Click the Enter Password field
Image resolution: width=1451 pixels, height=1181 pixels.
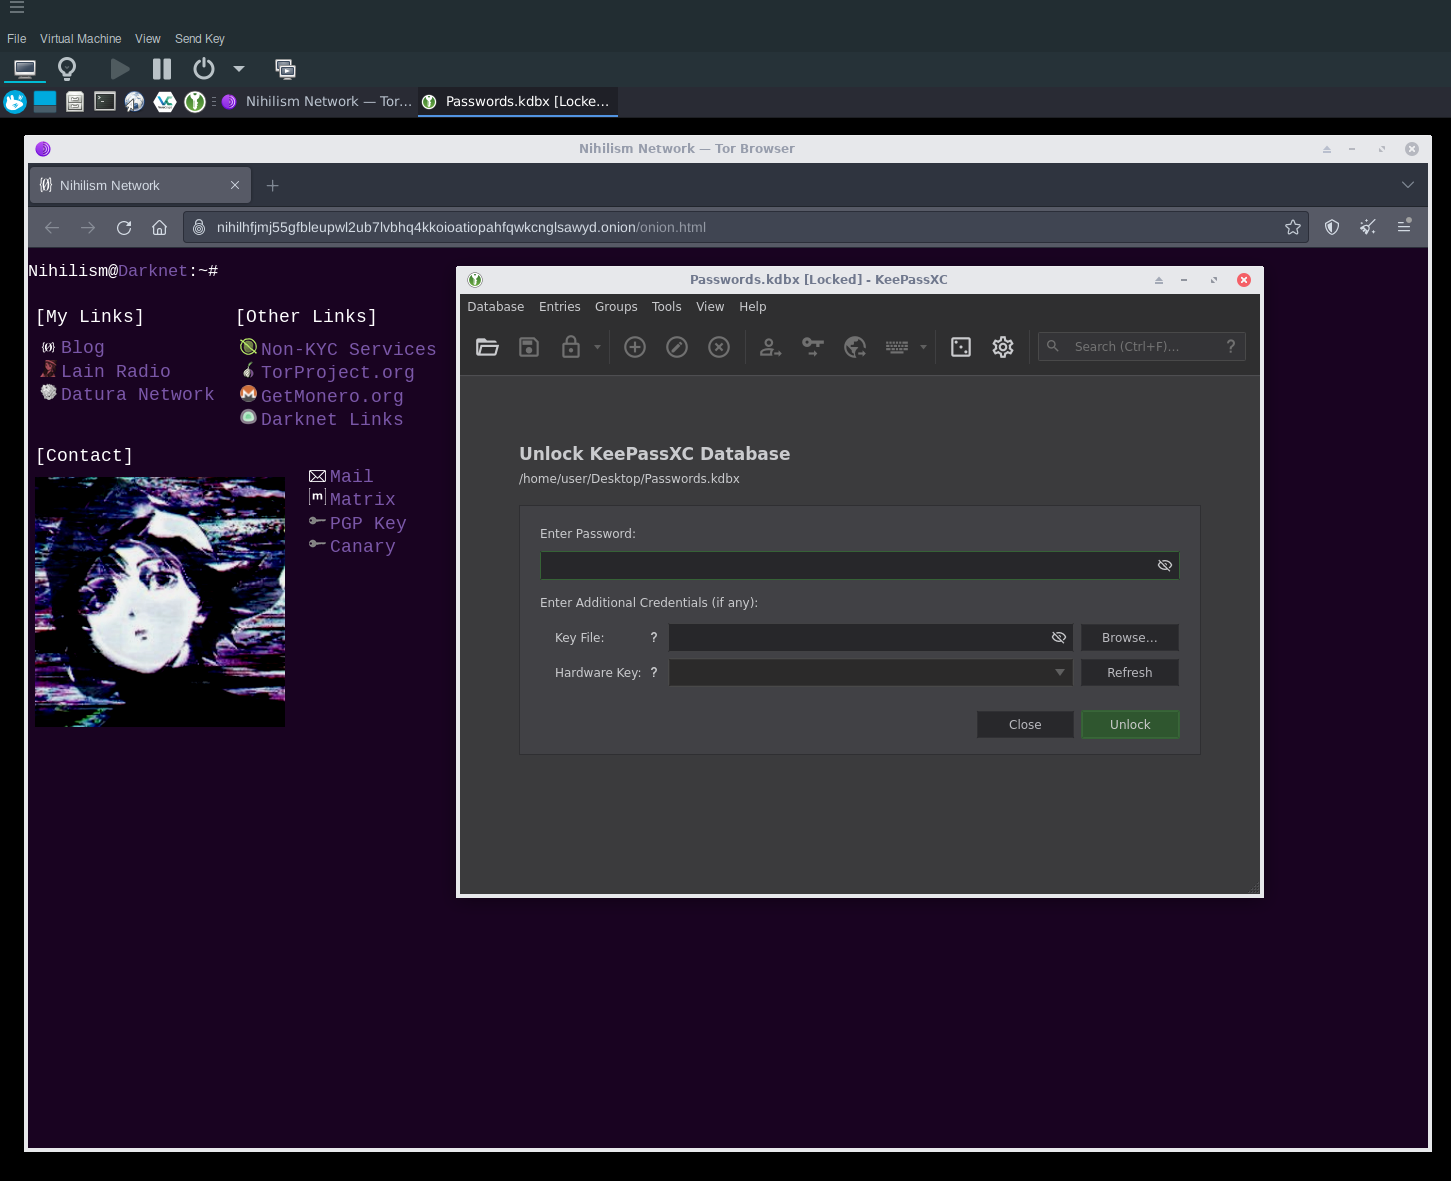click(859, 565)
